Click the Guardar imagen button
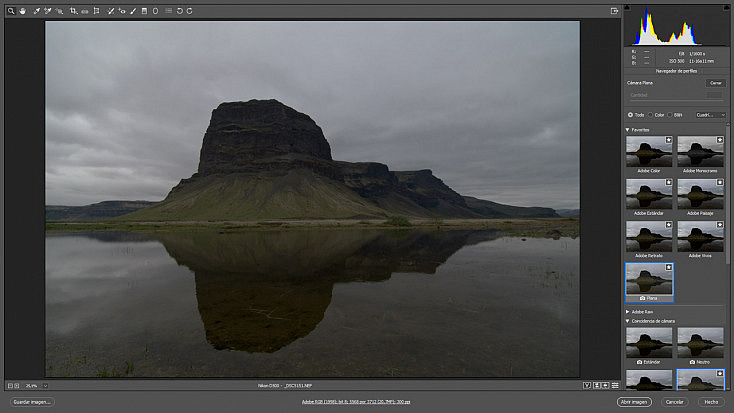 pos(32,402)
